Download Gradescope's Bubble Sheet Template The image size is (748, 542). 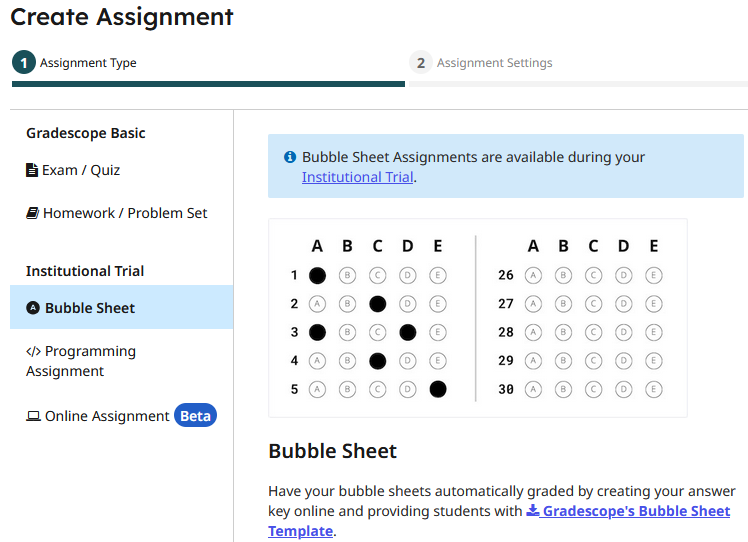pos(636,511)
